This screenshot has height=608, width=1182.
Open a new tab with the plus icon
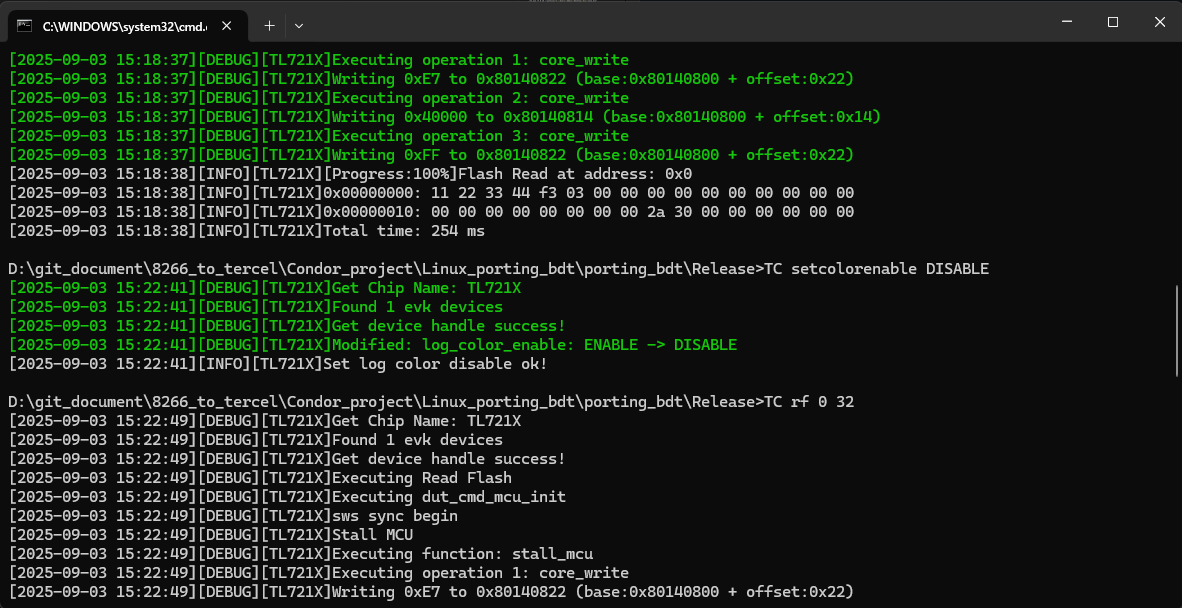[268, 25]
